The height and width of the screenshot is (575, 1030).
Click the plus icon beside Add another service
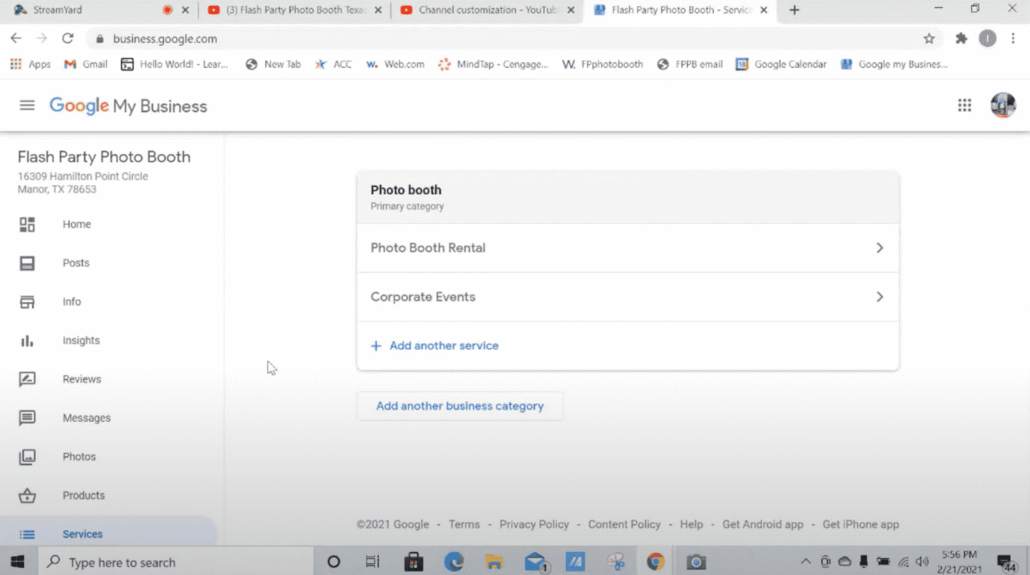coord(376,346)
